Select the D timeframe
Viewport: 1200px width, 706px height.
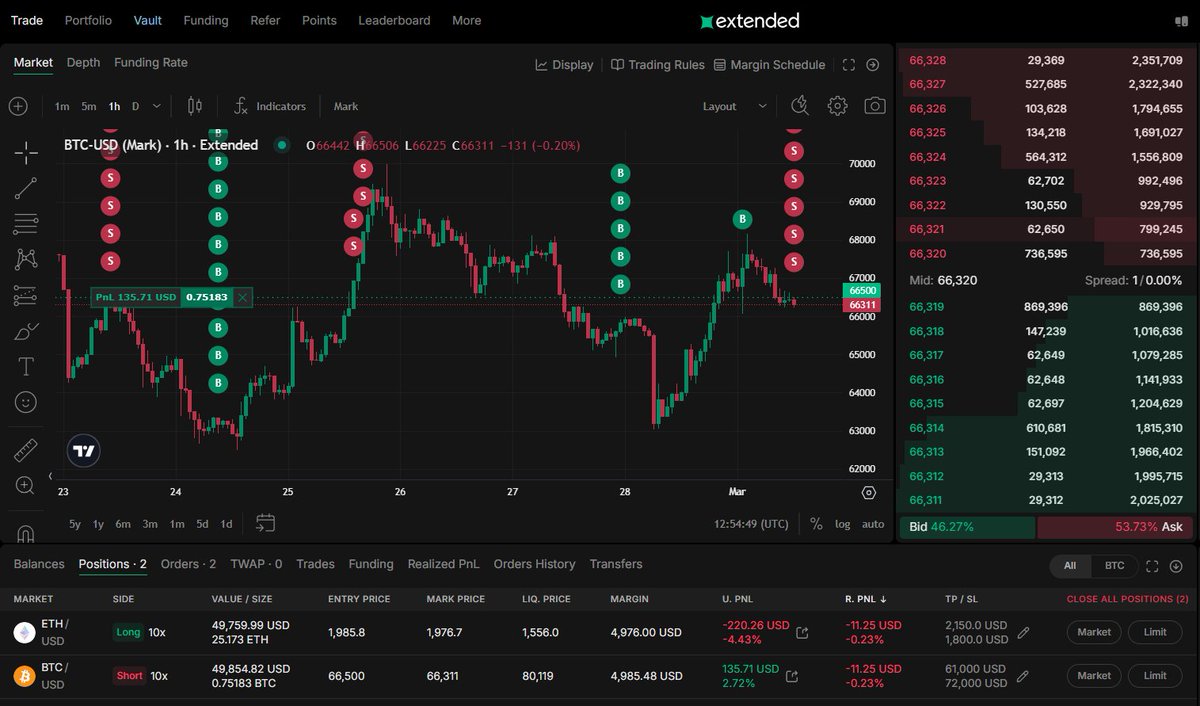click(136, 106)
